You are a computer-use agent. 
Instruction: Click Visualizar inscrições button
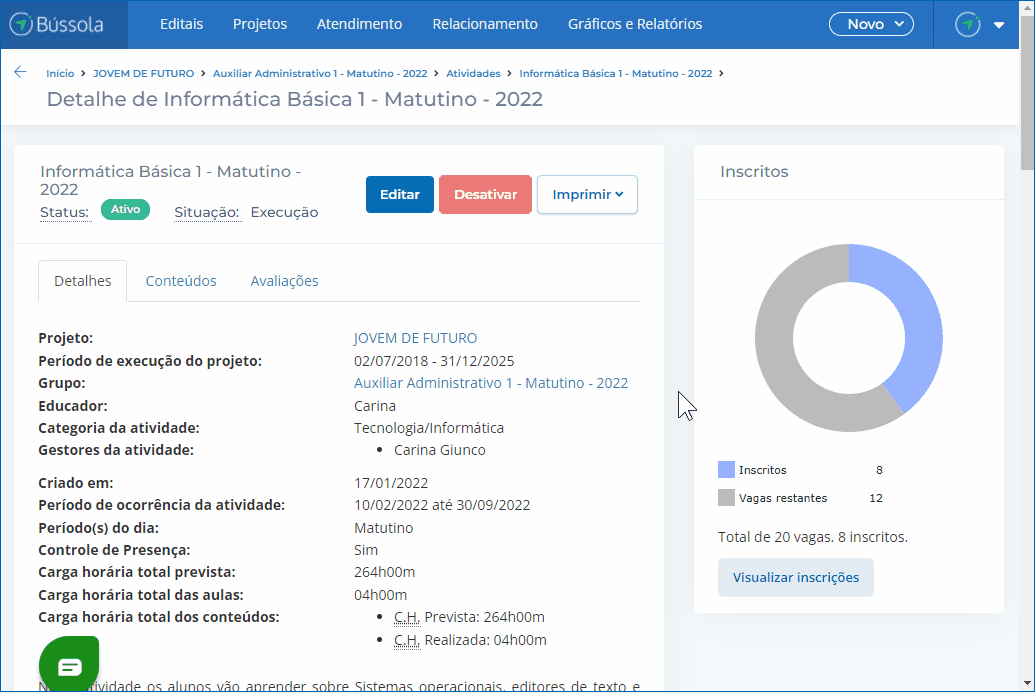[796, 577]
